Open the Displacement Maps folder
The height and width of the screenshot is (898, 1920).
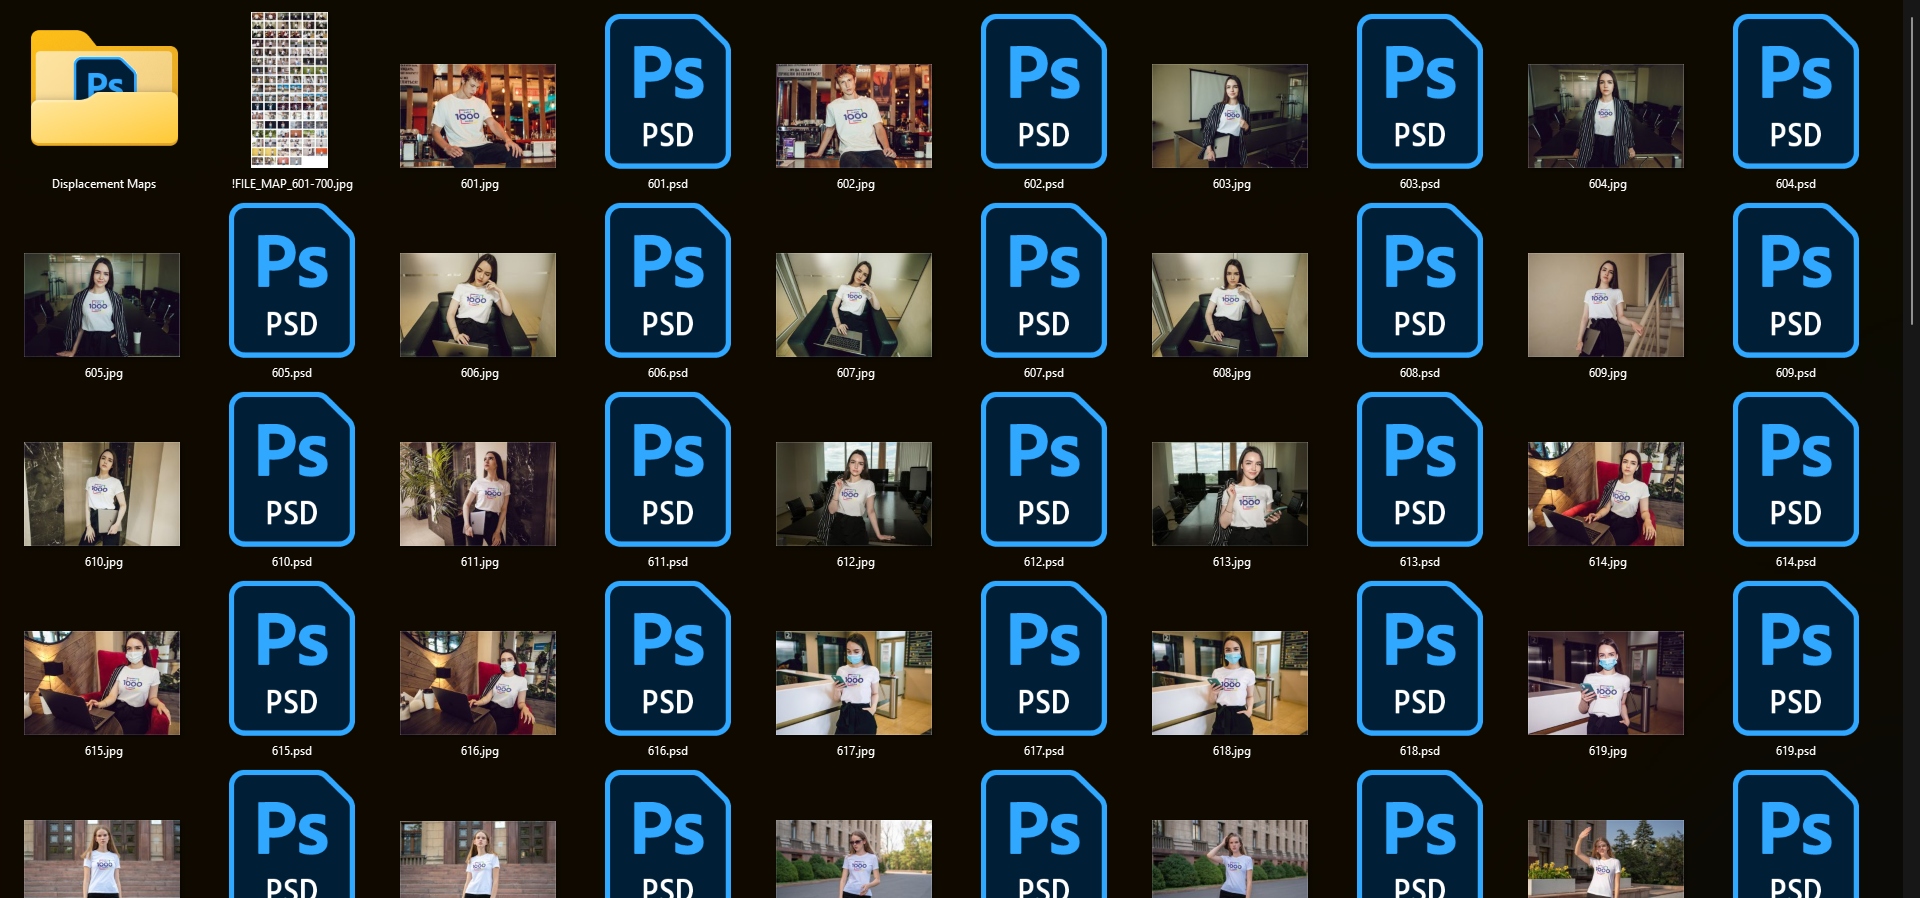coord(104,90)
